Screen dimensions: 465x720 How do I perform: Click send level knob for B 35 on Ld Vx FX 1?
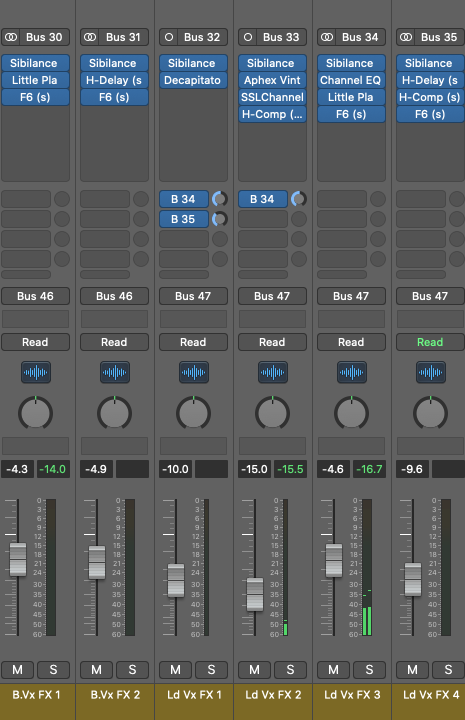[220, 219]
